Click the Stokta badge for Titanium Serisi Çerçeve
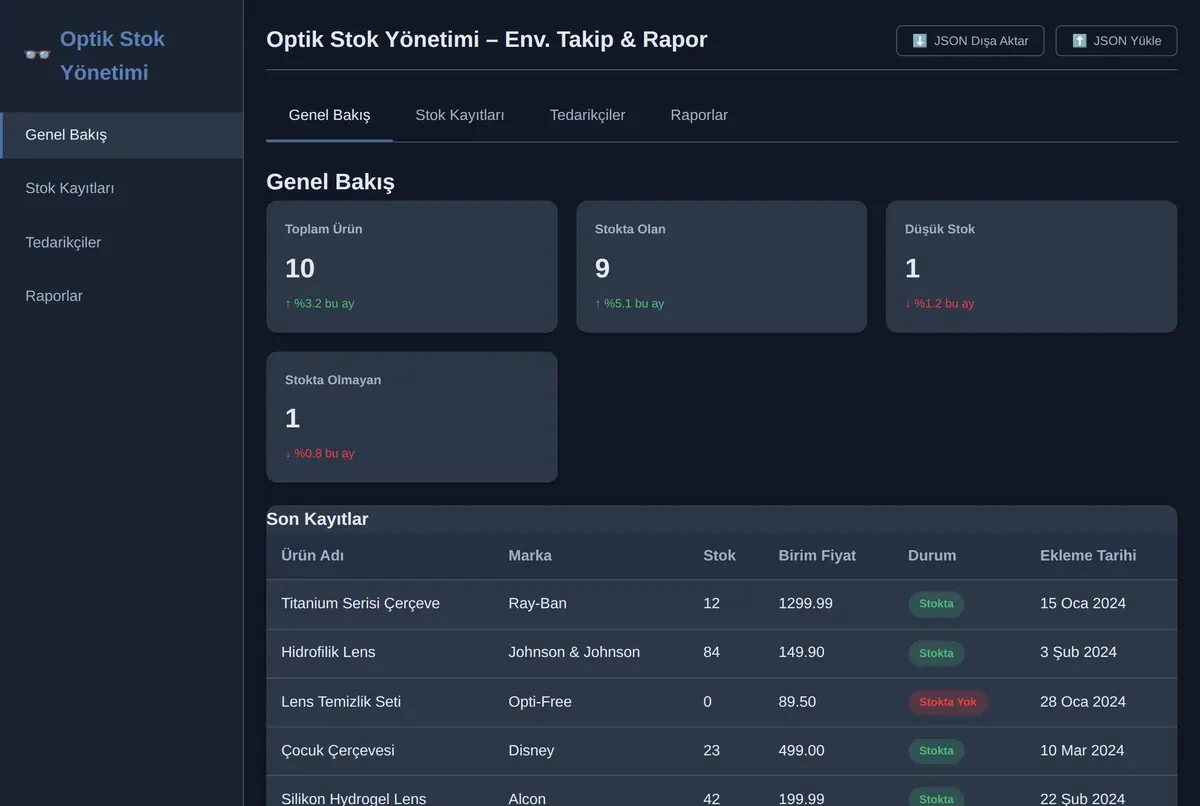1200x806 pixels. 936,604
